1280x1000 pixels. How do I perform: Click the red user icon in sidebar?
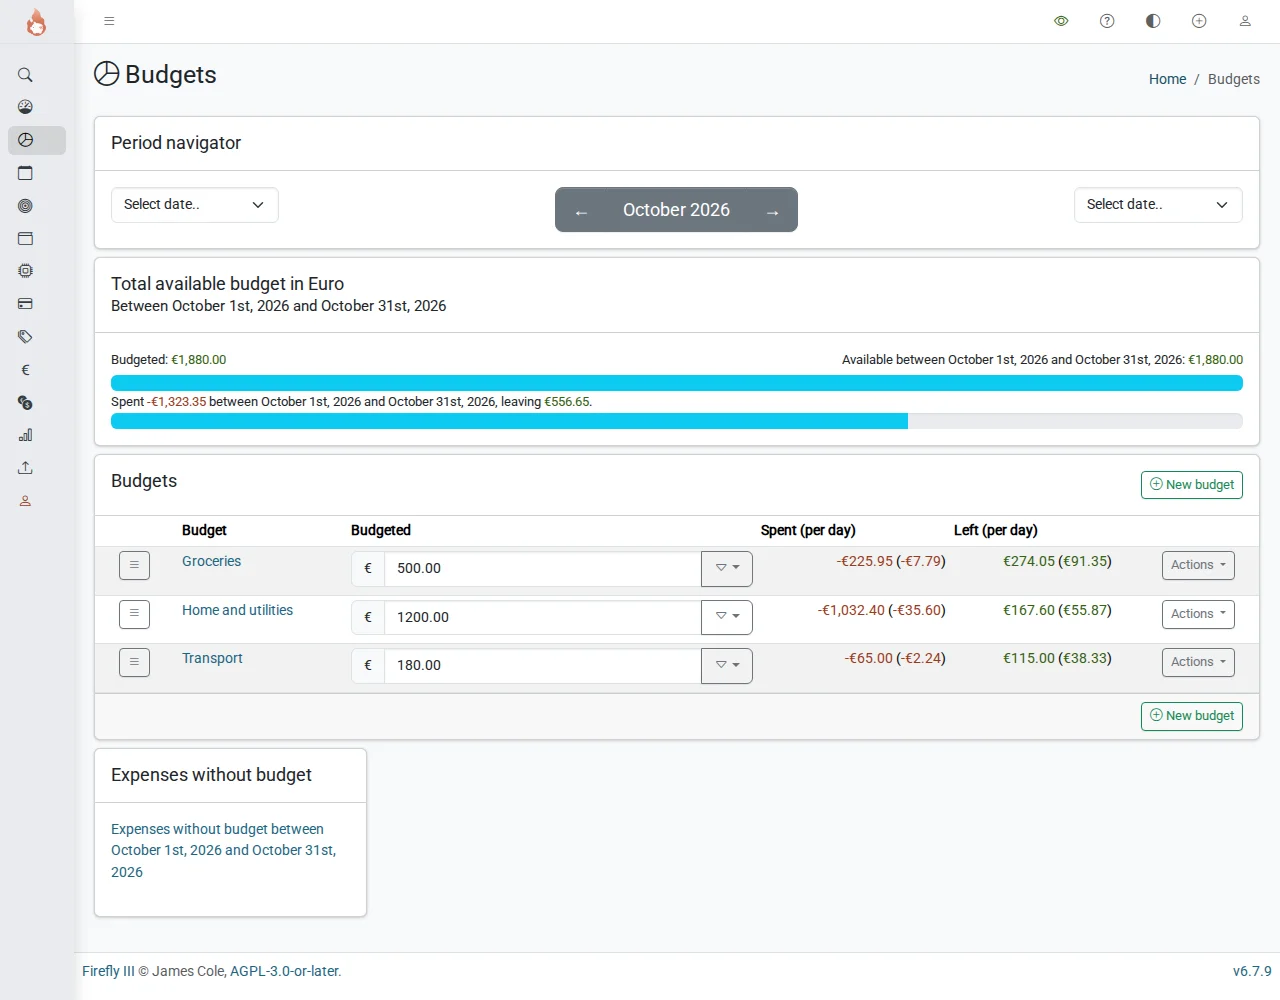(x=25, y=501)
